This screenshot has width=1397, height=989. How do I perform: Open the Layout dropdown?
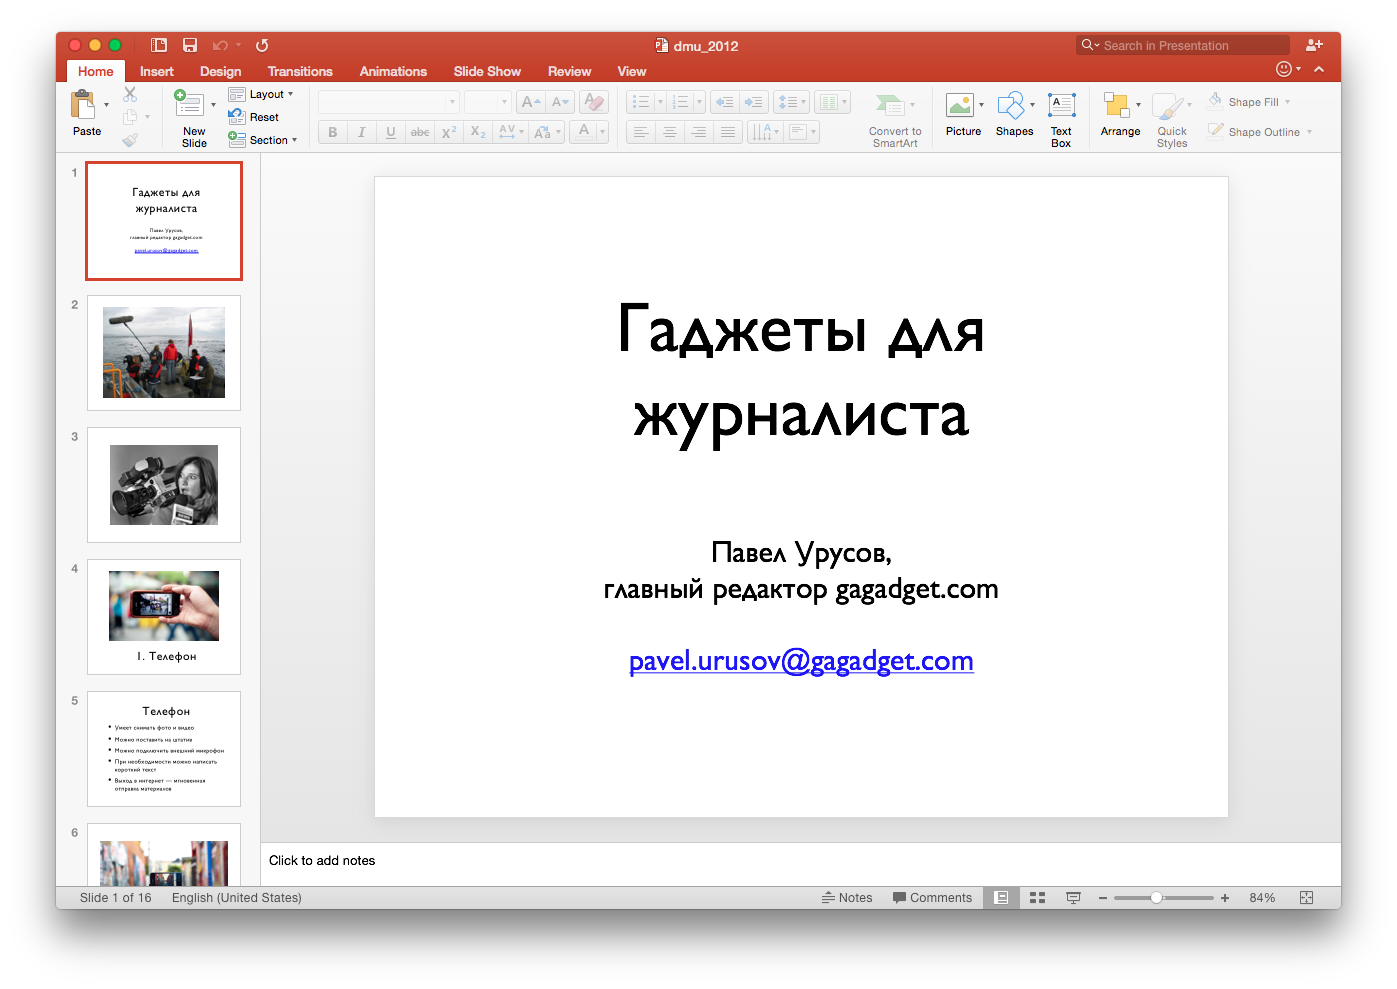(261, 94)
